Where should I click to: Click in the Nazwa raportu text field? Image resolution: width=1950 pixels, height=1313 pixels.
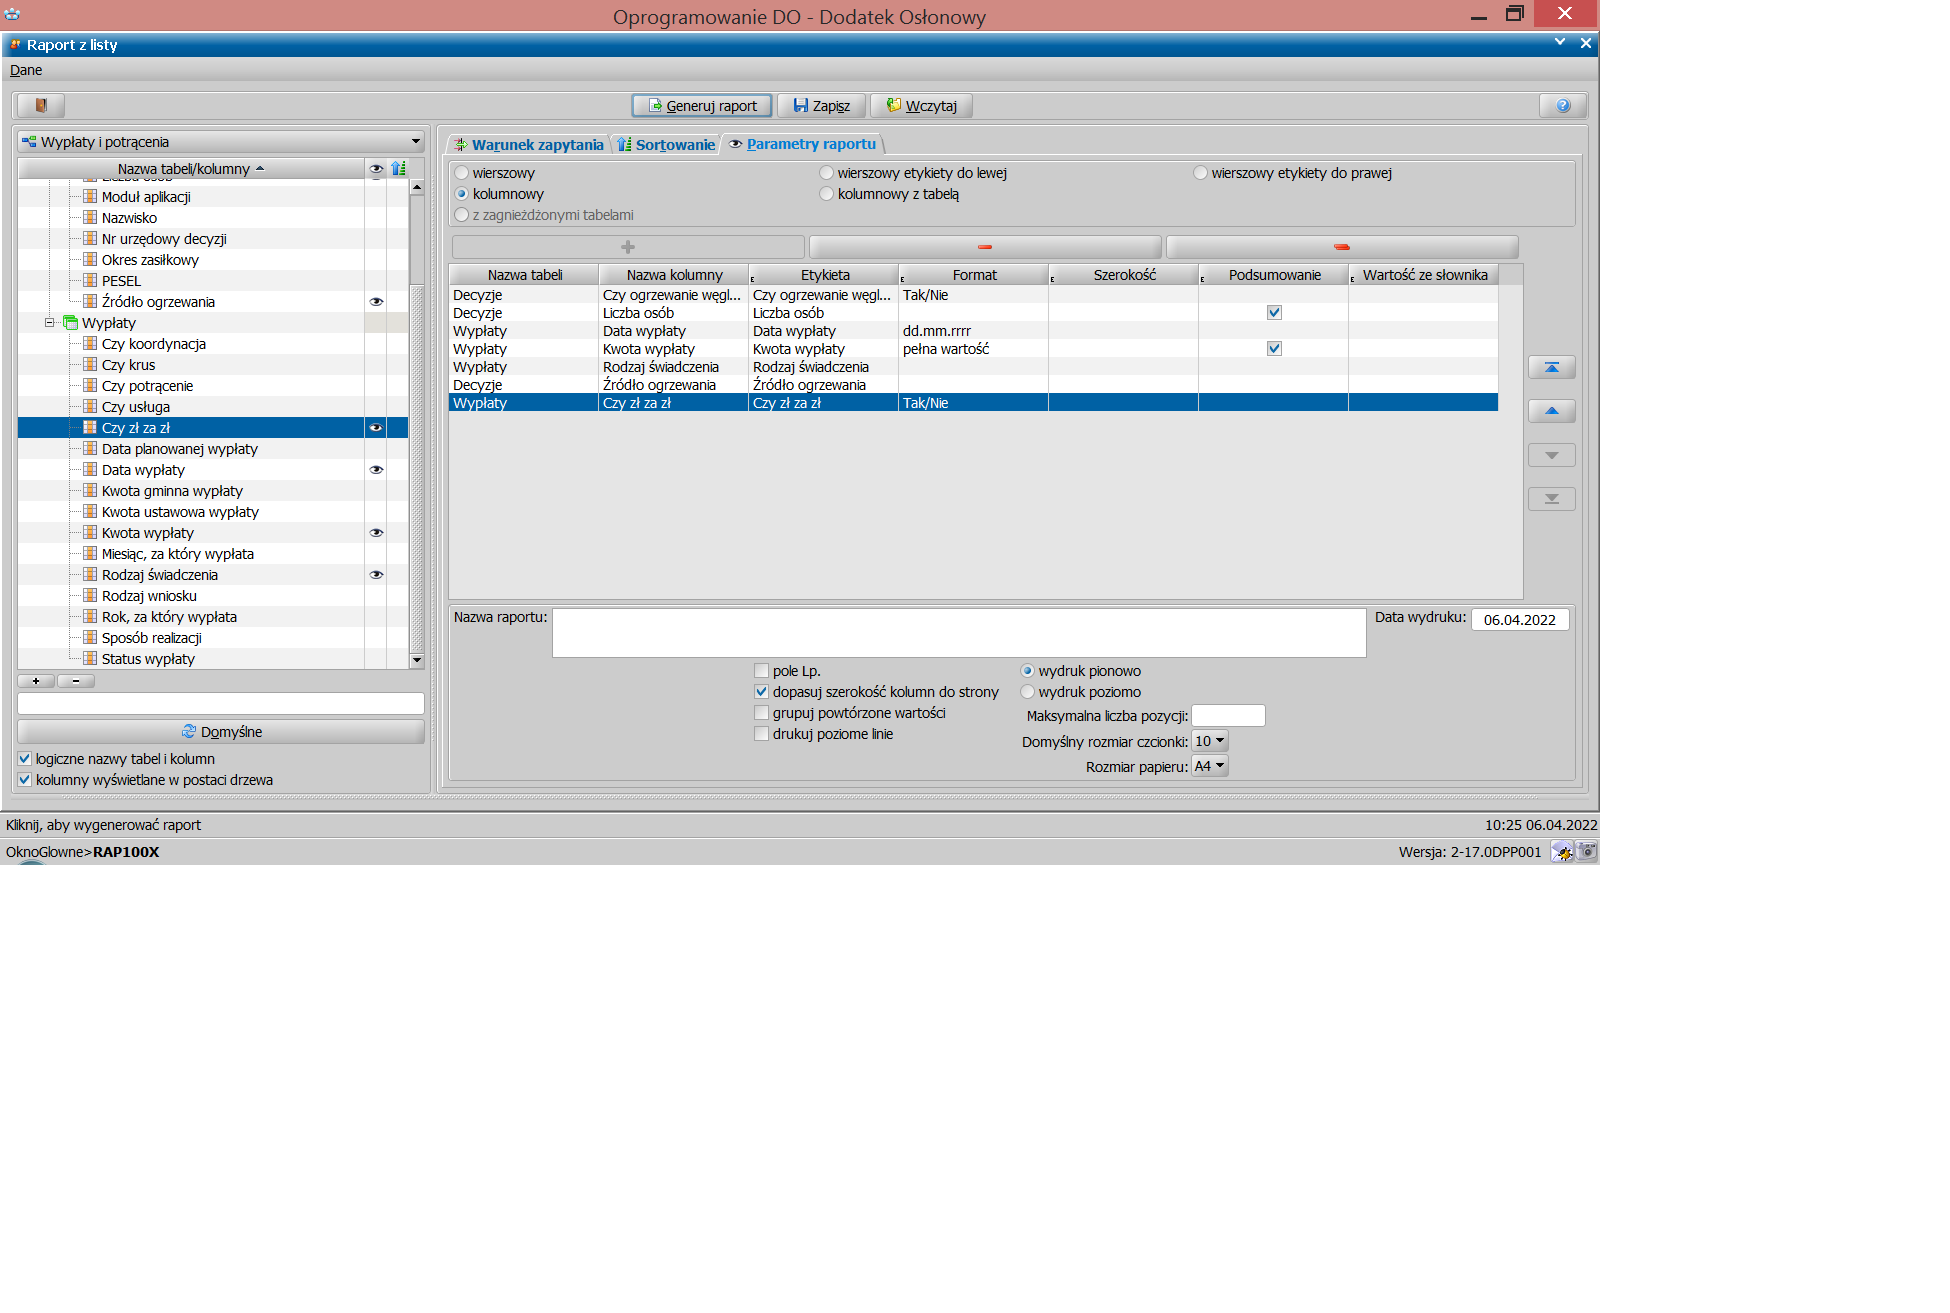click(x=959, y=633)
